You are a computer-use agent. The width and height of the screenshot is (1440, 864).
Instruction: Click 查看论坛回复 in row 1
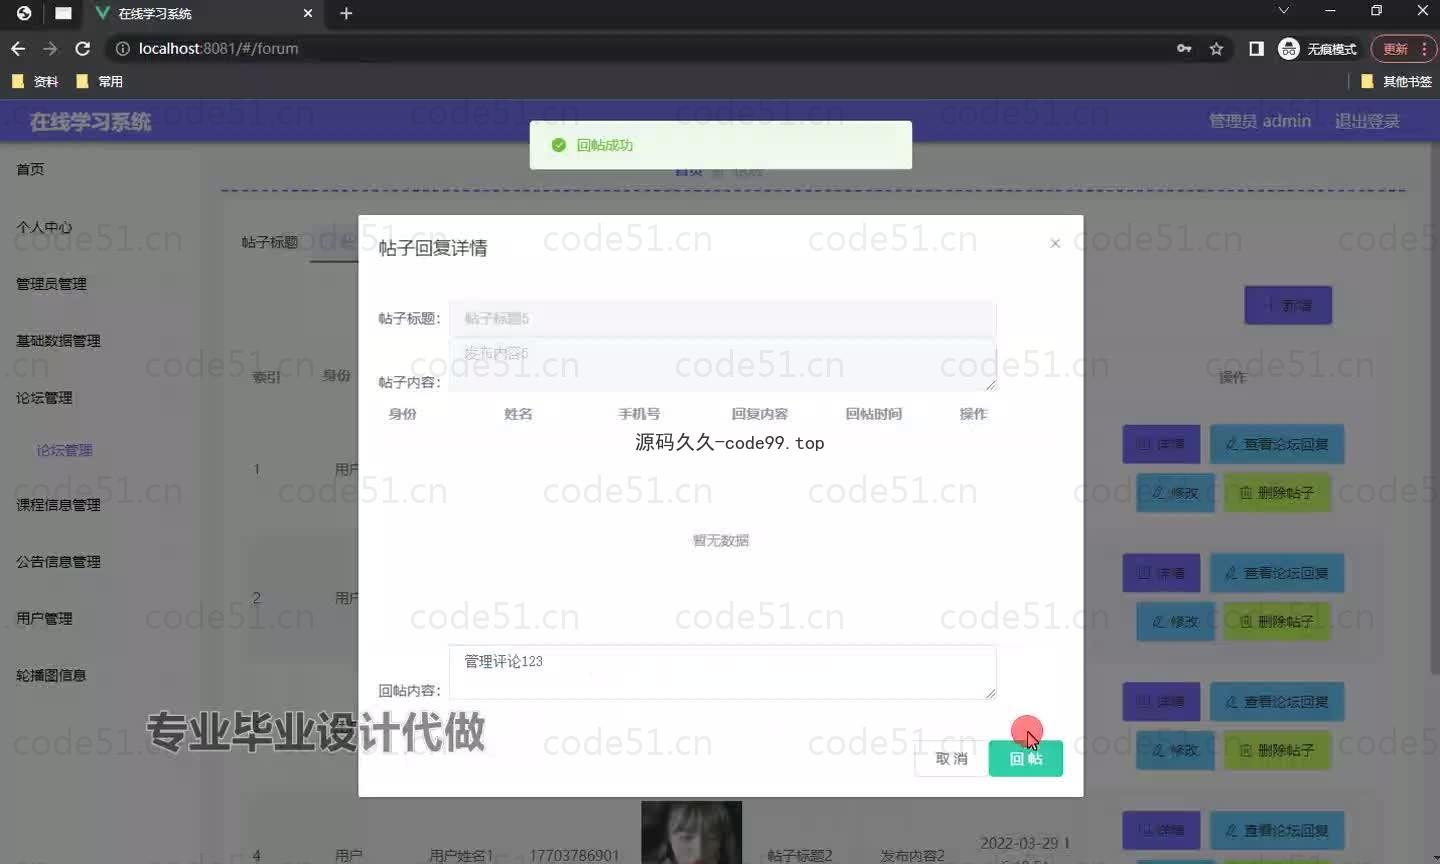1277,444
